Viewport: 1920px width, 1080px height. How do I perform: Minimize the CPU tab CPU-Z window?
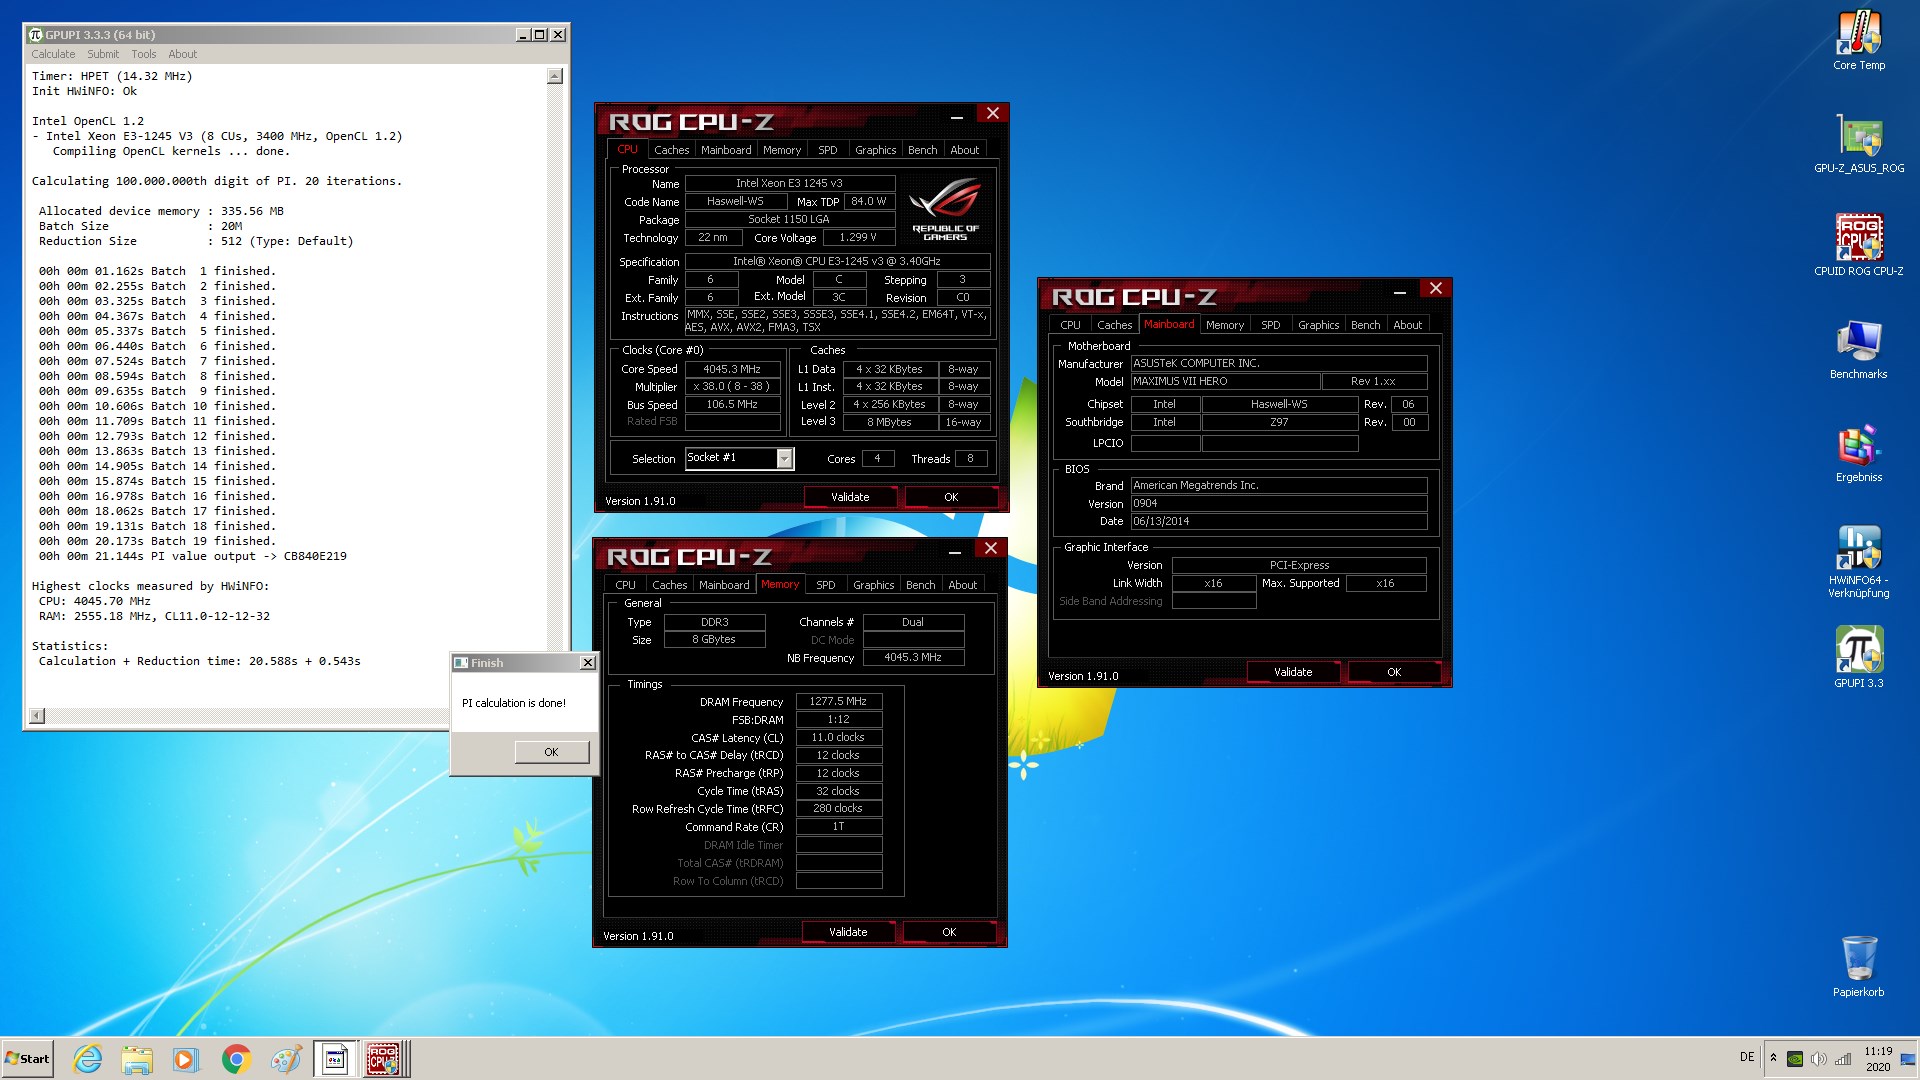coord(957,116)
